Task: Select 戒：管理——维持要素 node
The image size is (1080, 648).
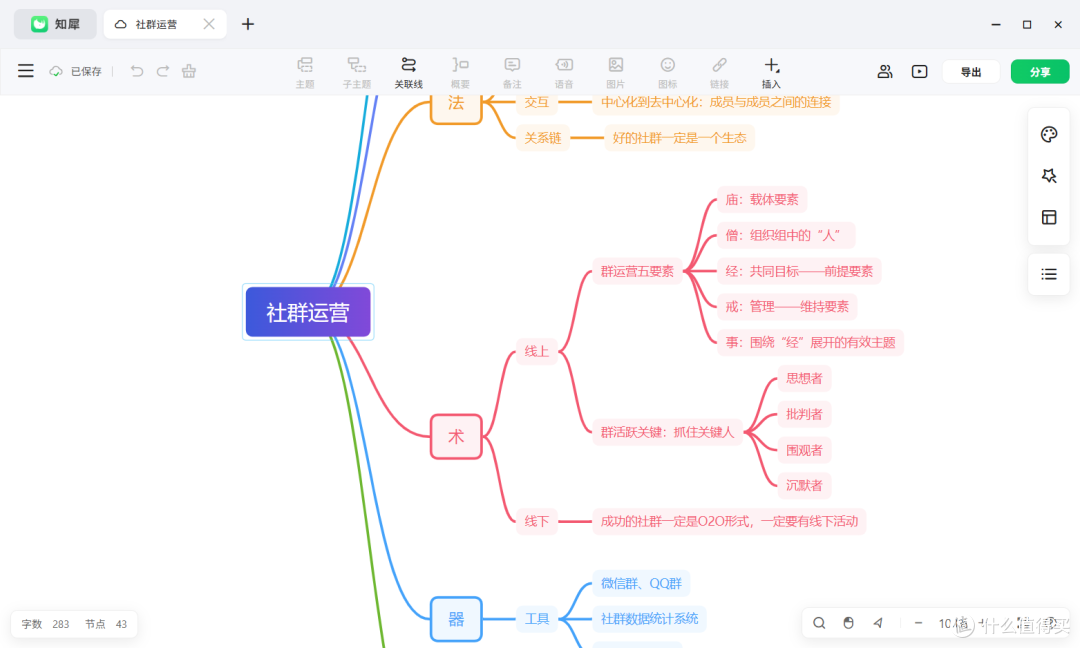Action: tap(787, 306)
